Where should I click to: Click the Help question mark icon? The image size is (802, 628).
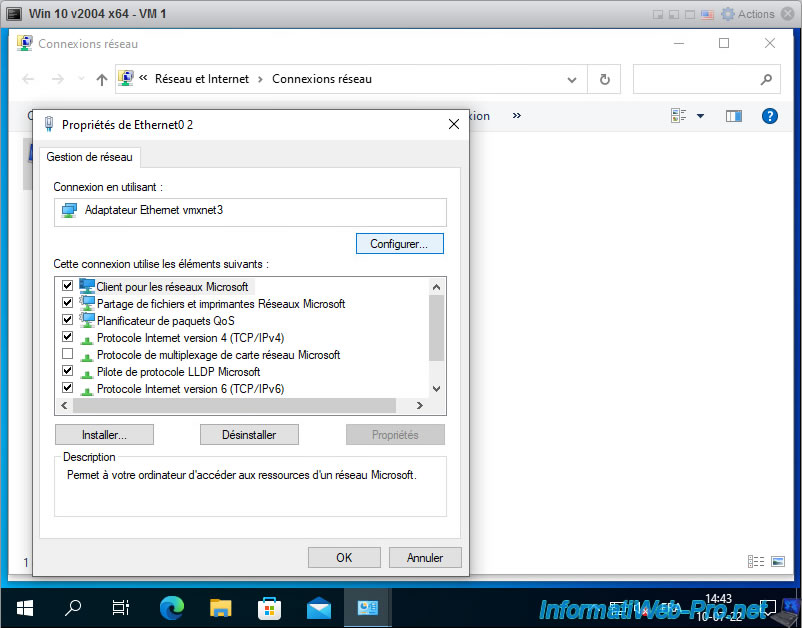click(x=769, y=116)
